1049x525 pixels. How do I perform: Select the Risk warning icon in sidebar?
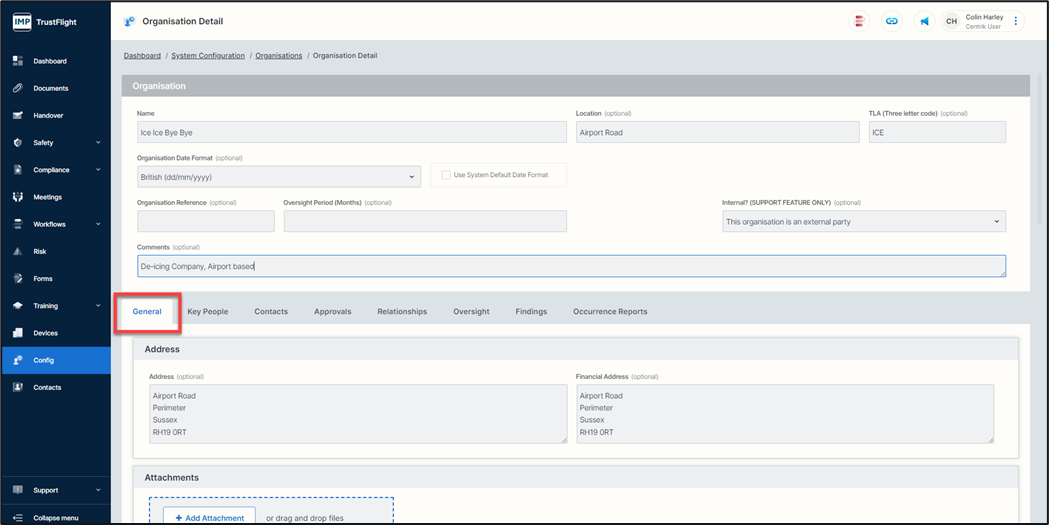coord(17,251)
